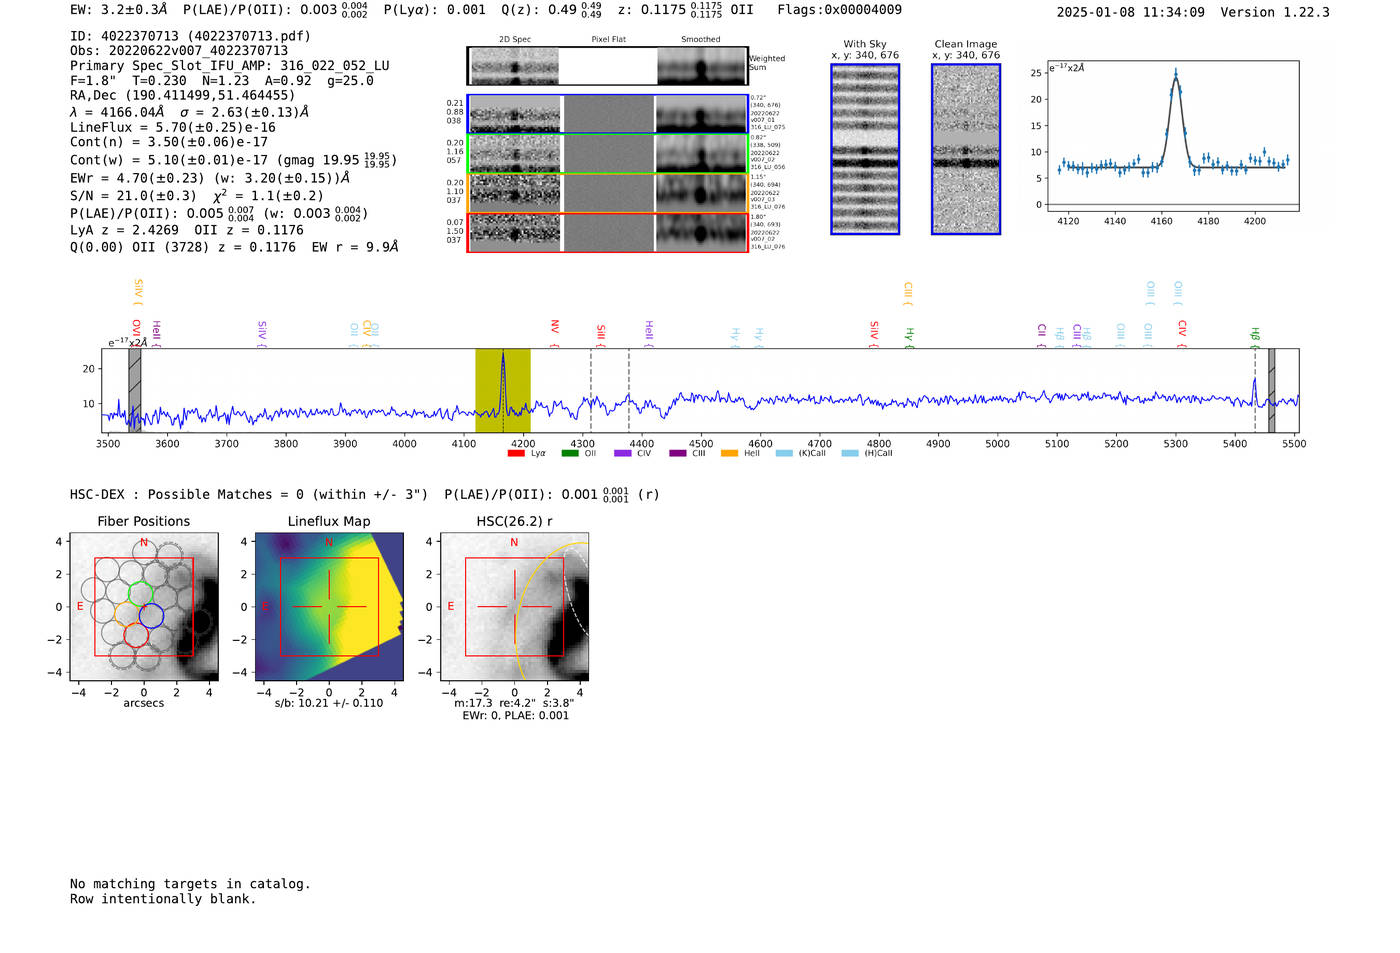Click the (K)CaII legend swatch
This screenshot has width=1400, height=953.
click(785, 453)
